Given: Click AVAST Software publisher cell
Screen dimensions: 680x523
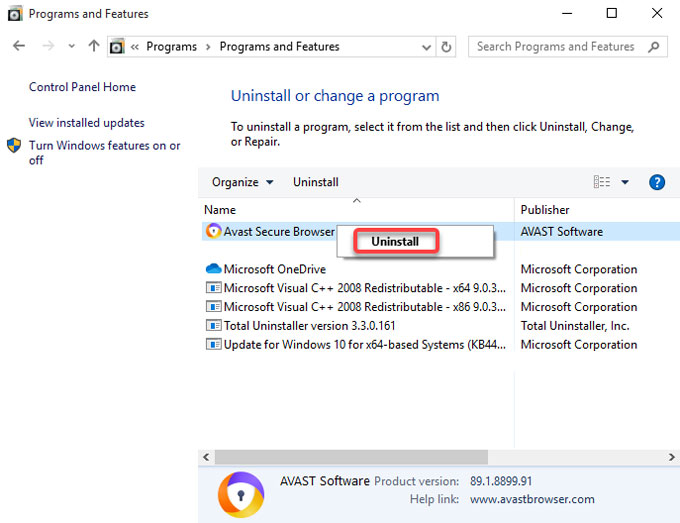Looking at the screenshot, I should coord(562,232).
